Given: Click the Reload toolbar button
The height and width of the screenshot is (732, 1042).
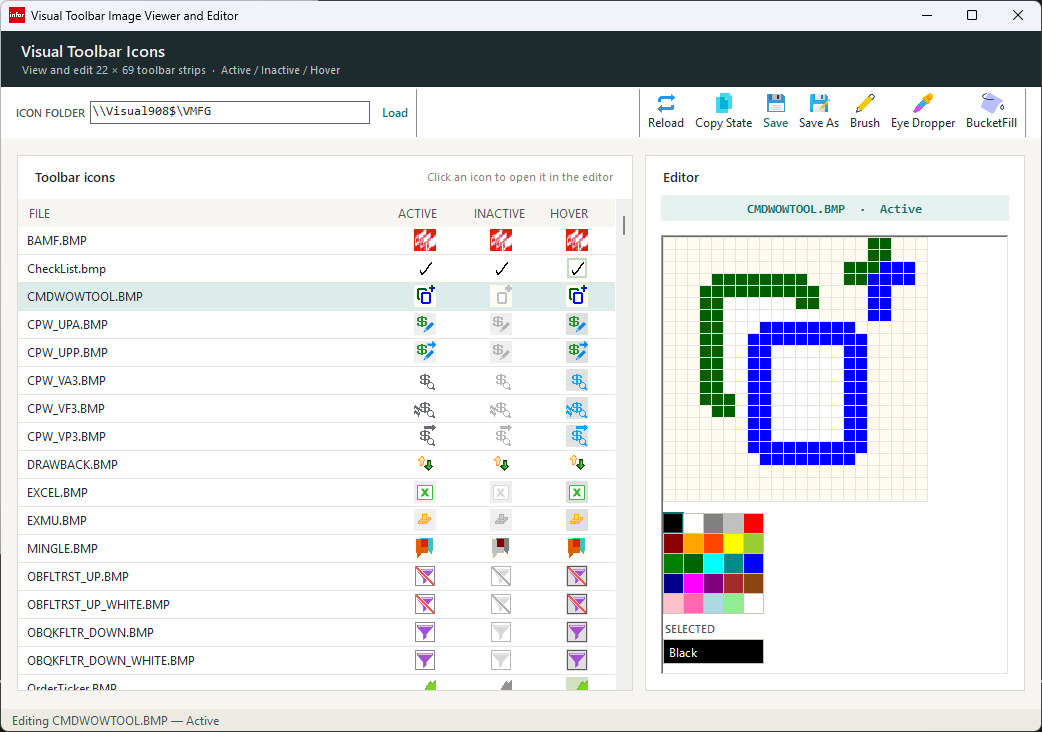Looking at the screenshot, I should coord(666,112).
